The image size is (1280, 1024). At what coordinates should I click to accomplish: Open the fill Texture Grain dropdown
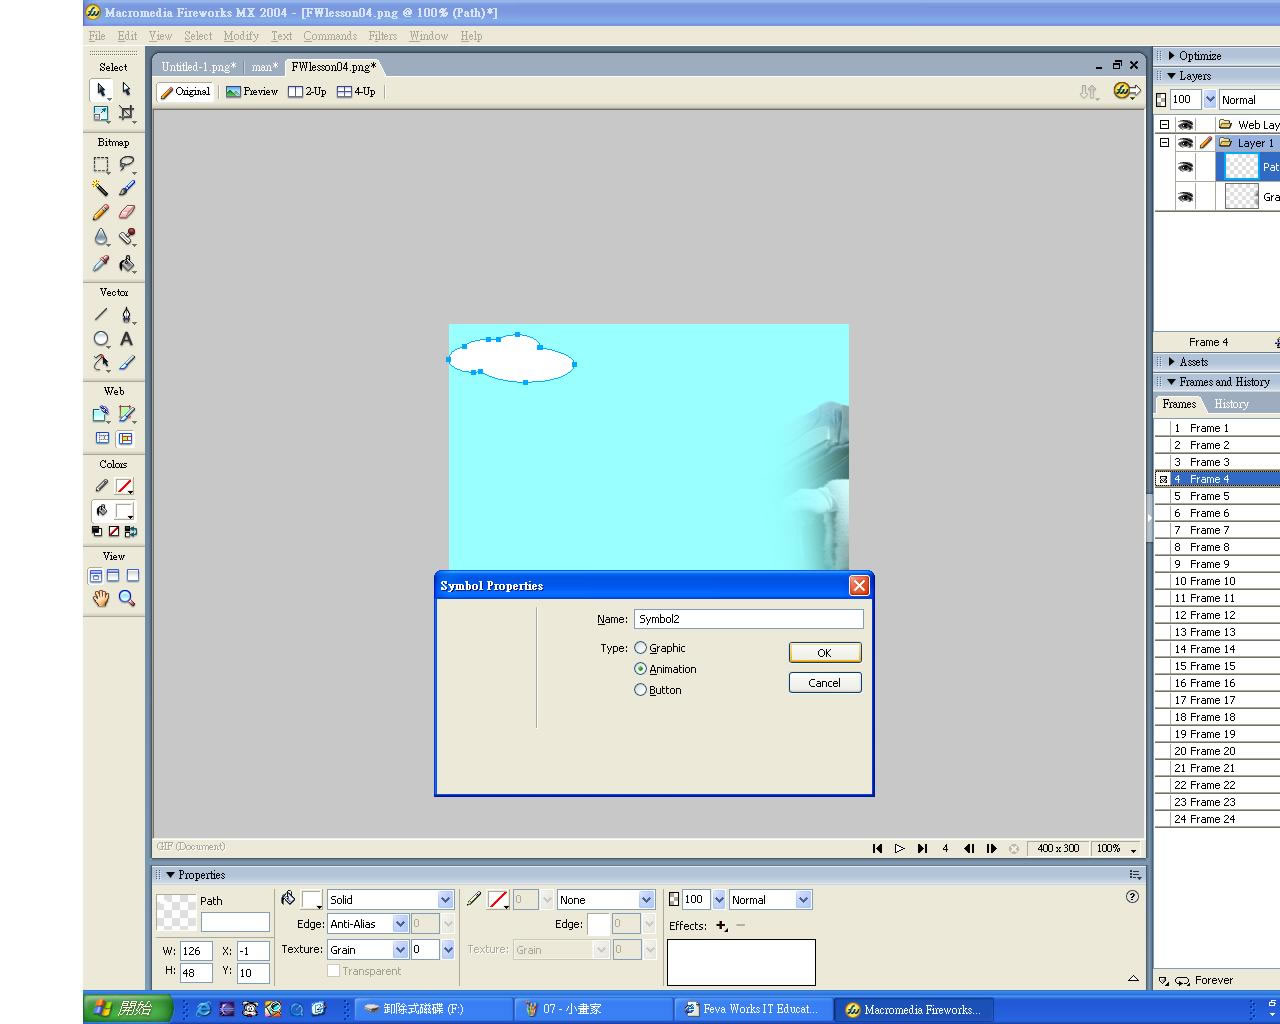pos(400,949)
